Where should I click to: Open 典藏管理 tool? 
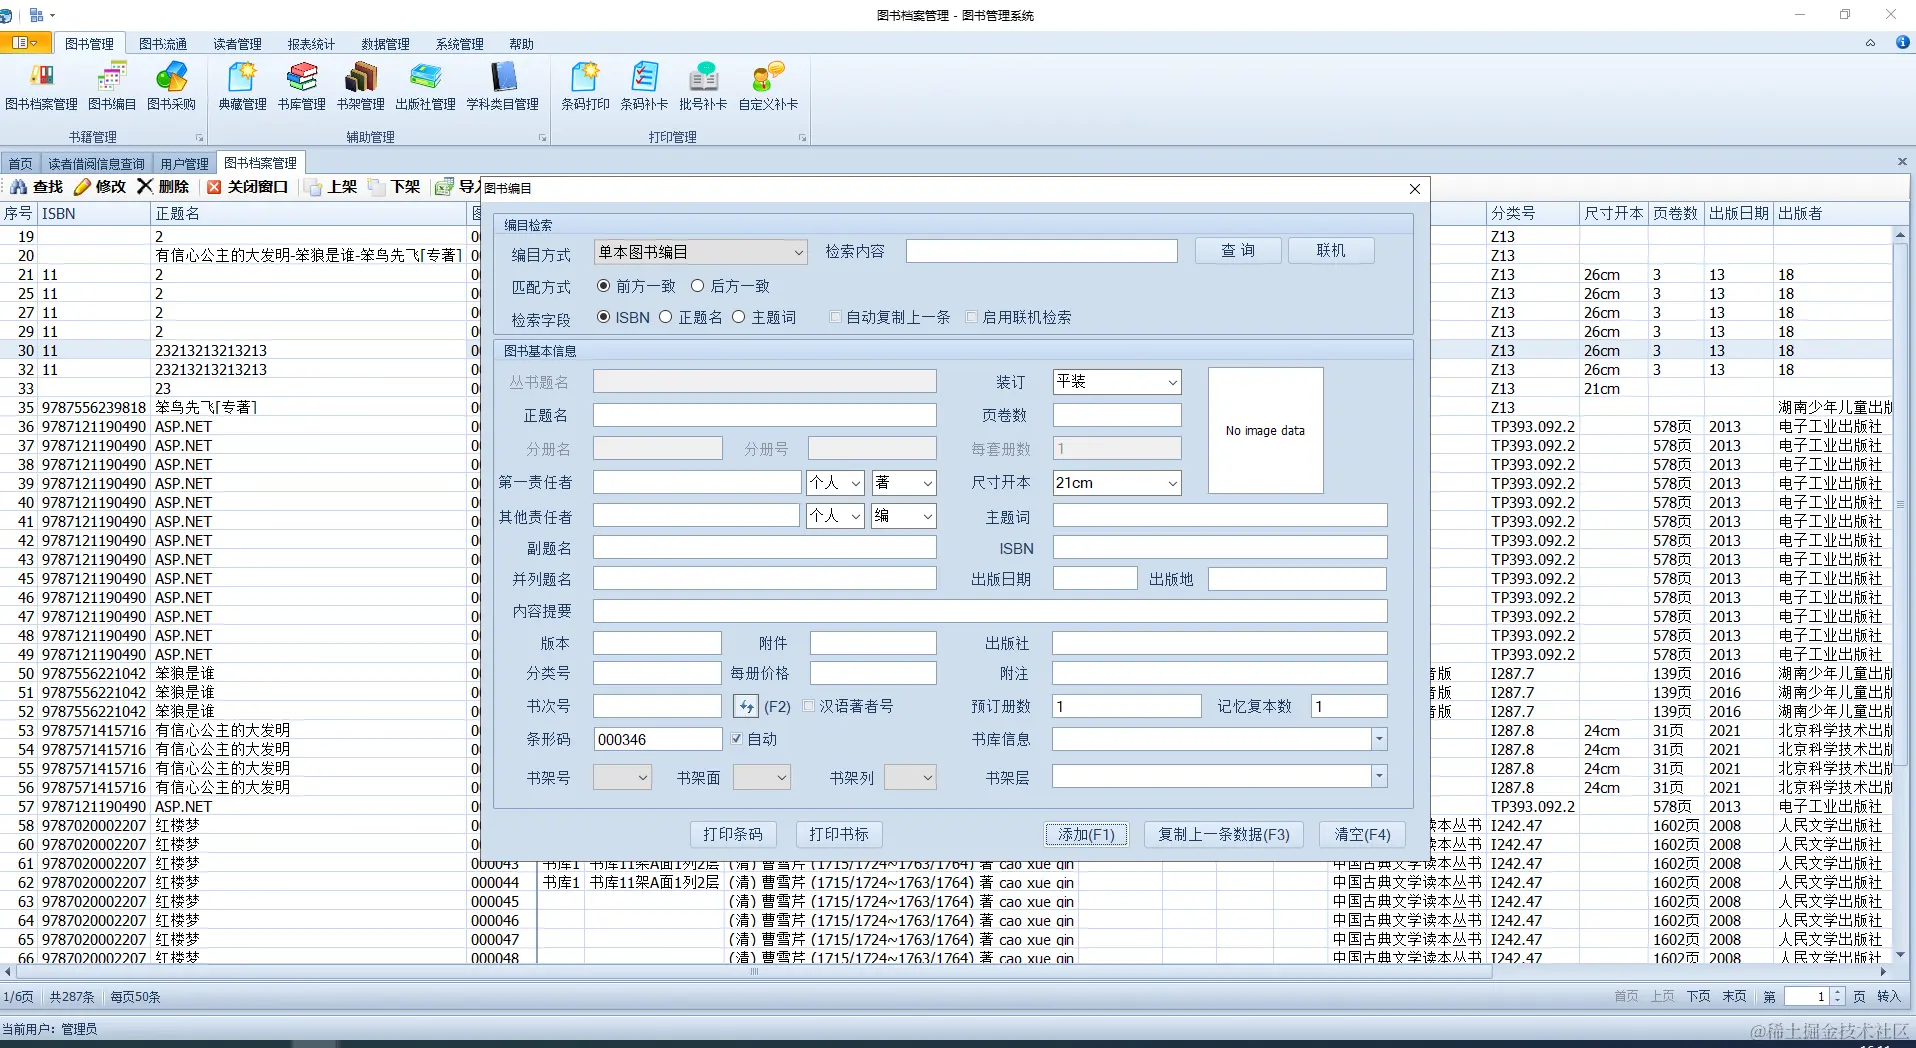(x=243, y=86)
